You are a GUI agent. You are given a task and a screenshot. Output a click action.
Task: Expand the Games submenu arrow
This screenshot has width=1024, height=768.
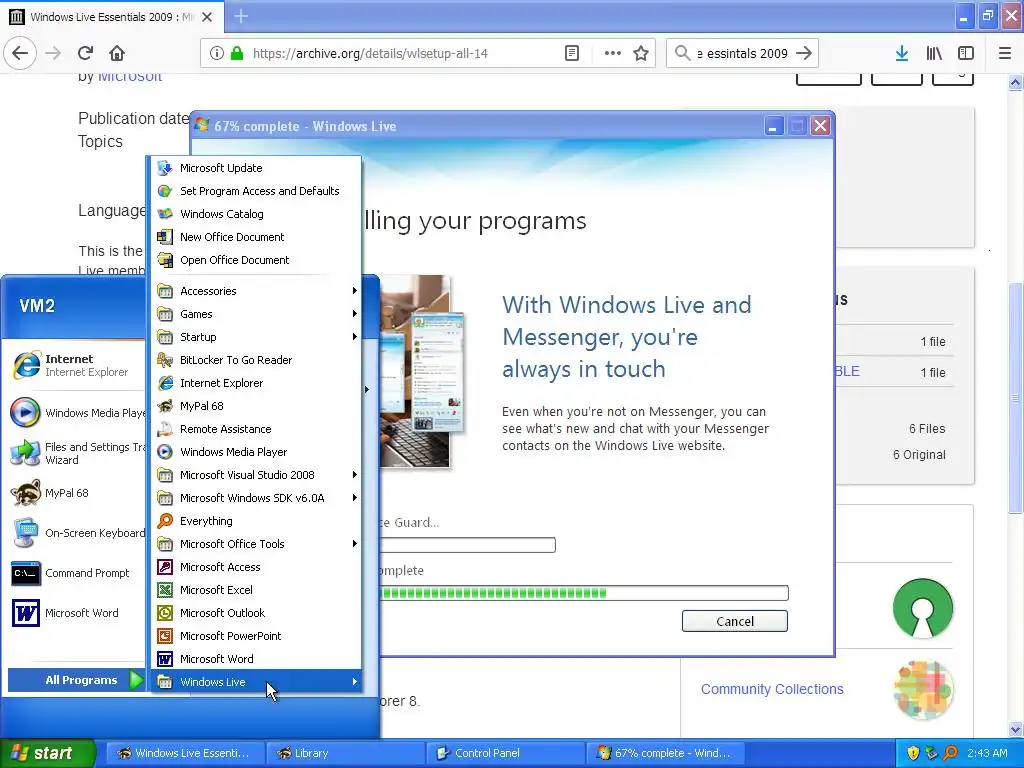pos(355,313)
